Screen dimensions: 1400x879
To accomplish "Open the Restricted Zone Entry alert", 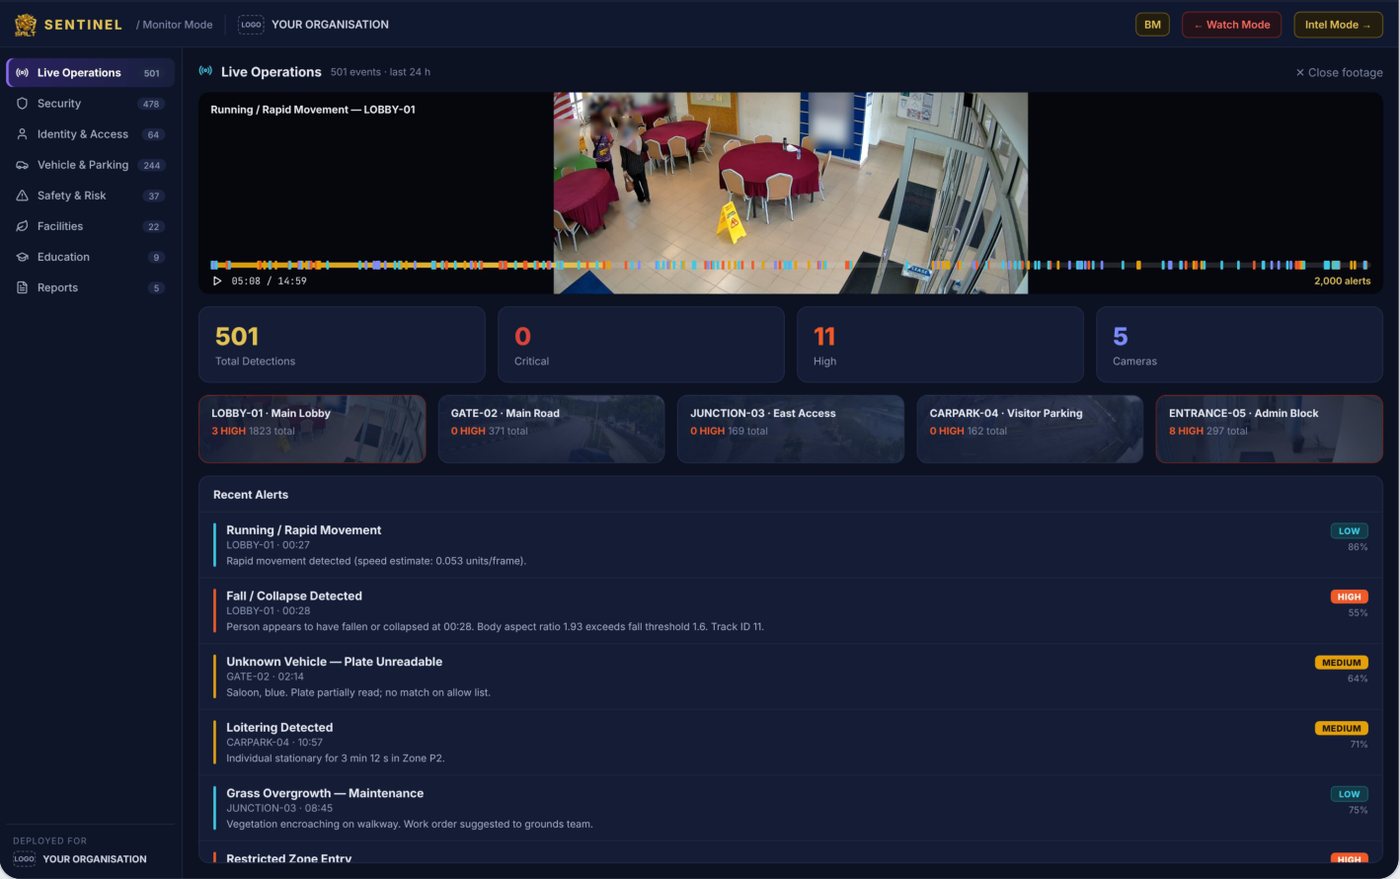I will pyautogui.click(x=790, y=853).
